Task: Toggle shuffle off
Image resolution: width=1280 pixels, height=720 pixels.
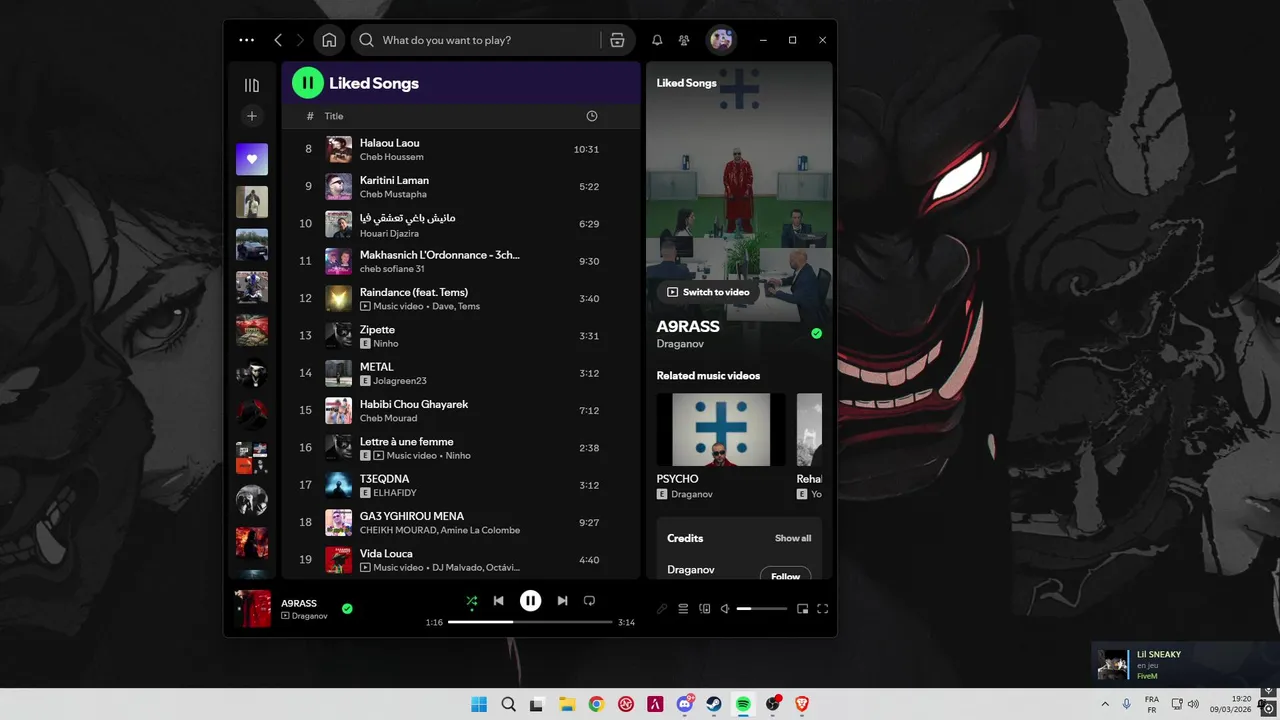Action: pos(471,601)
